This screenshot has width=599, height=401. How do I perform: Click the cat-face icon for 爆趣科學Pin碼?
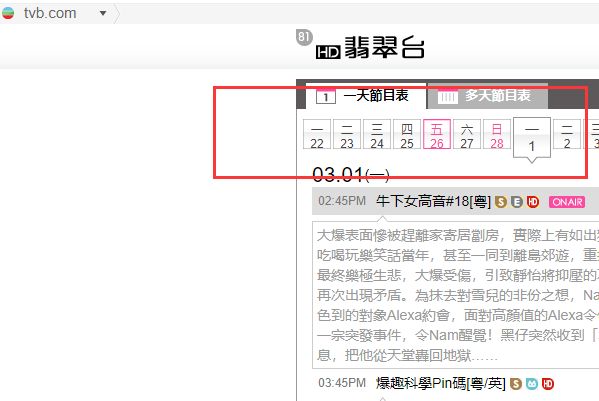[x=532, y=384]
